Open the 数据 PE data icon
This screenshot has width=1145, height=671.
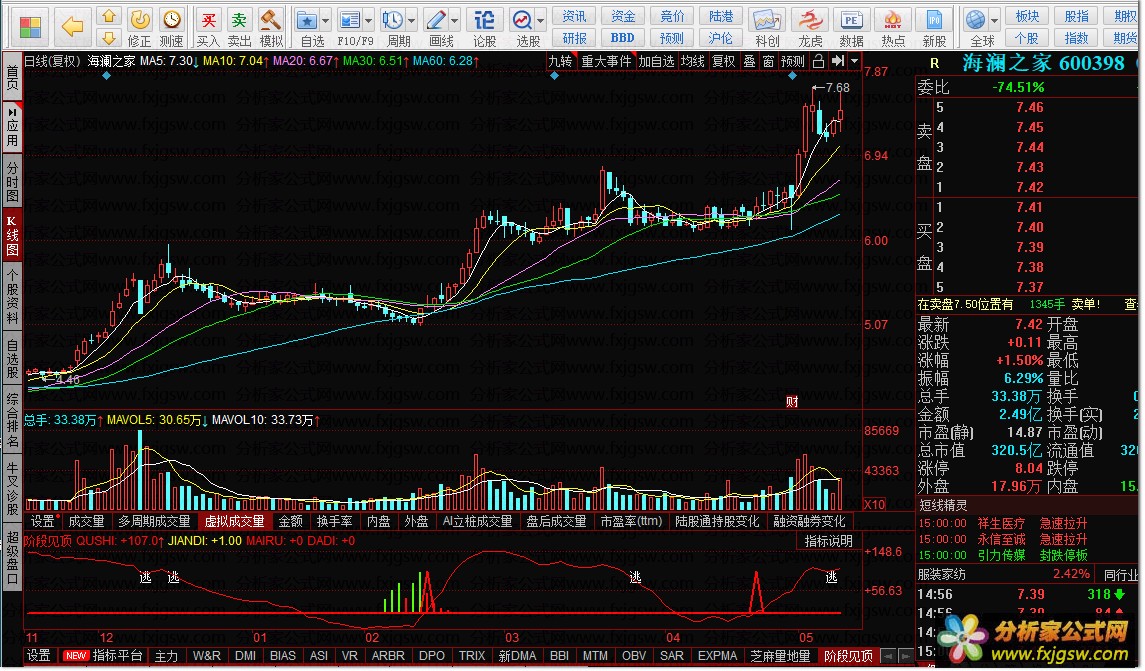[x=851, y=27]
